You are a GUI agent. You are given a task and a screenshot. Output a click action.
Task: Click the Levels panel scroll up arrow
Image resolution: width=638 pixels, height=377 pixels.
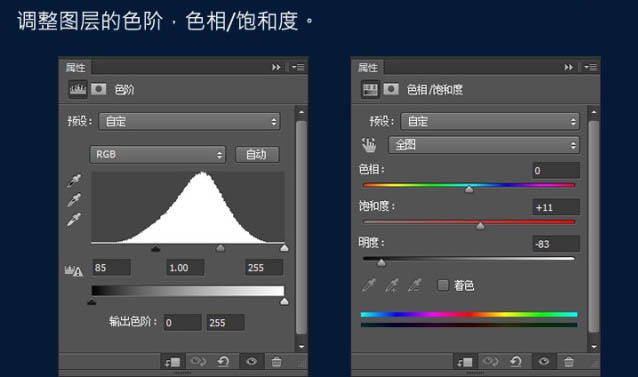302,112
